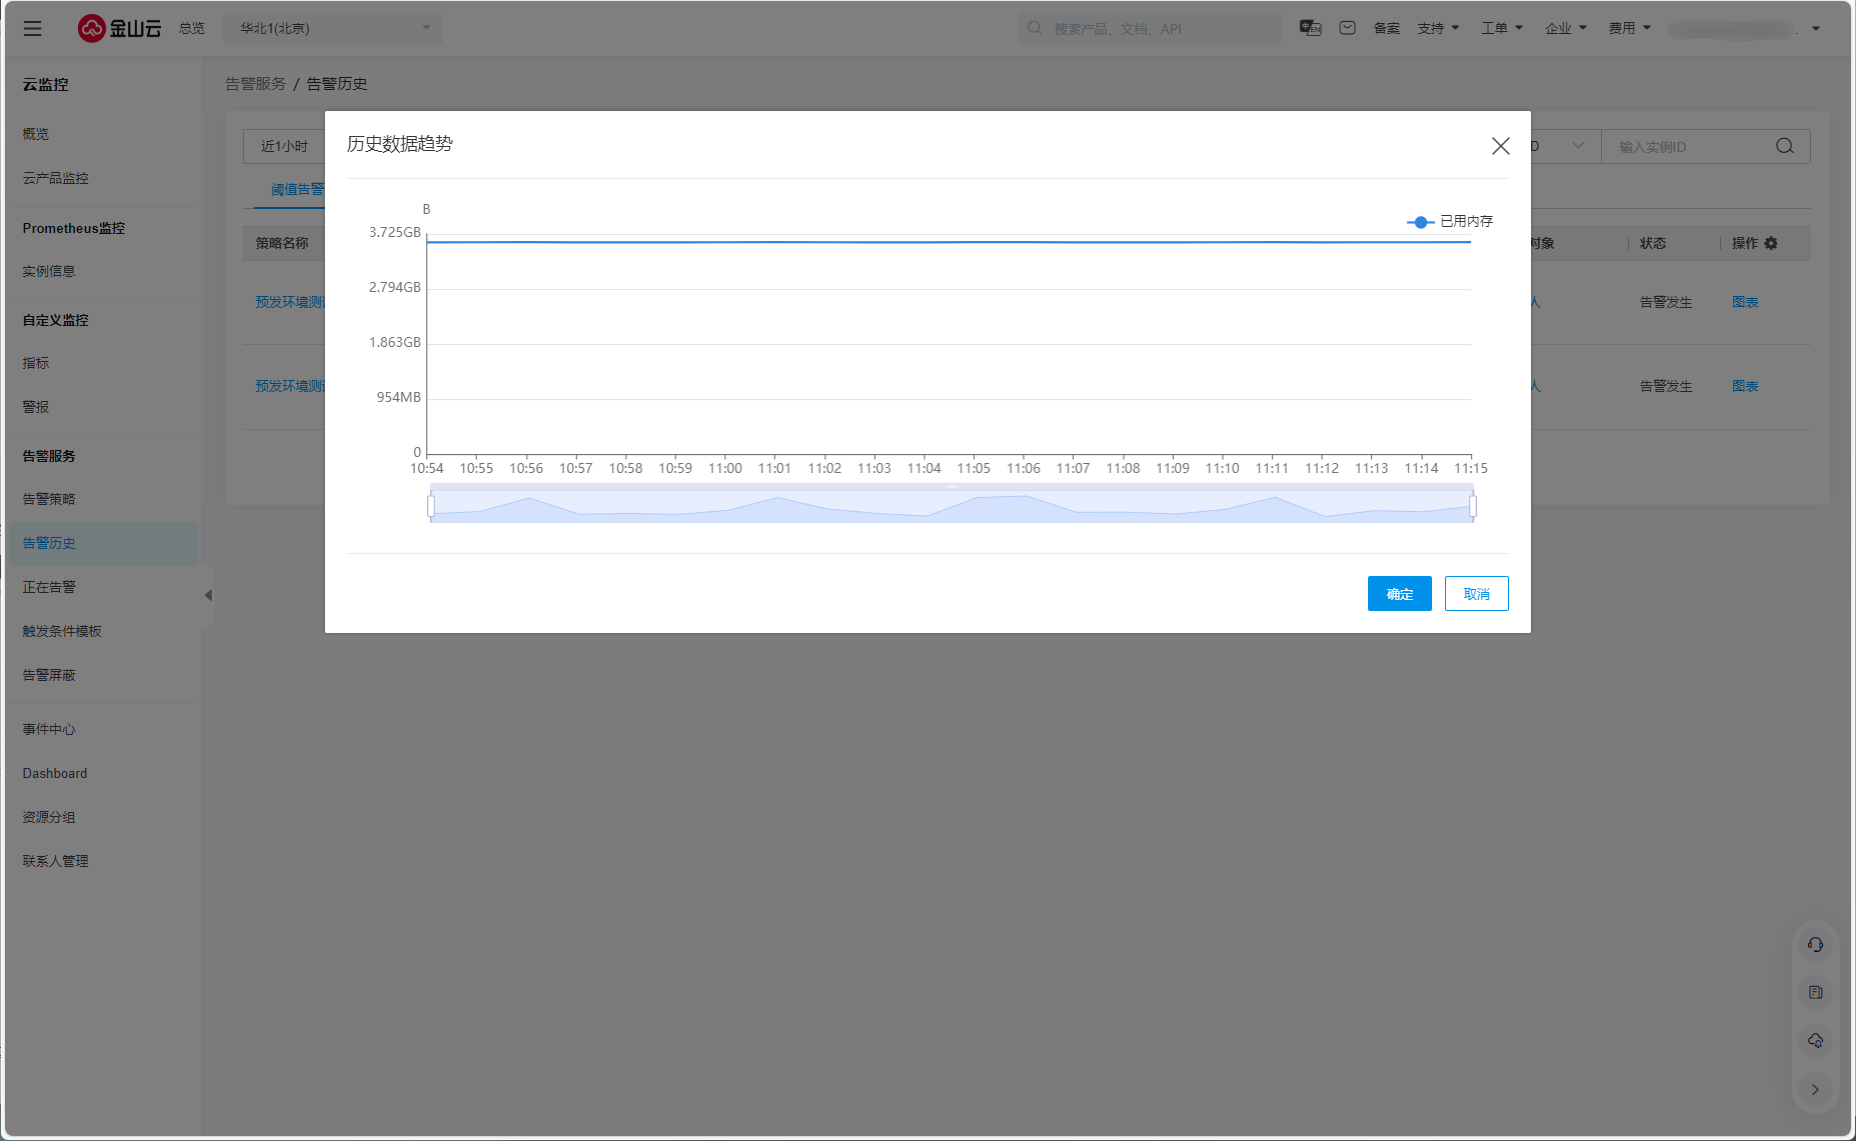Screen dimensions: 1856x1141
Task: Go to 云产品监控 in sidebar
Action: [56, 178]
